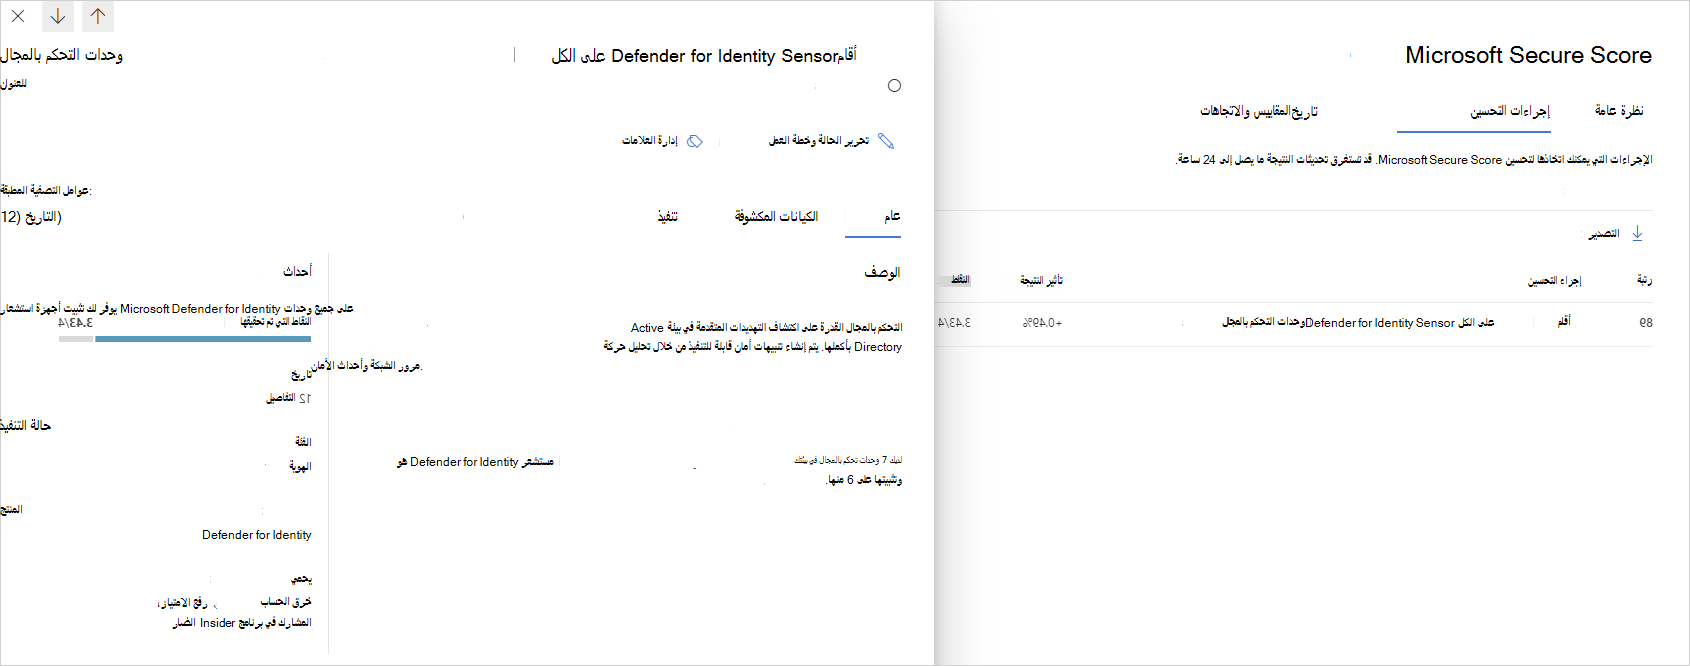The width and height of the screenshot is (1690, 666).
Task: Select the radio circle under the panel title
Action: tap(894, 86)
